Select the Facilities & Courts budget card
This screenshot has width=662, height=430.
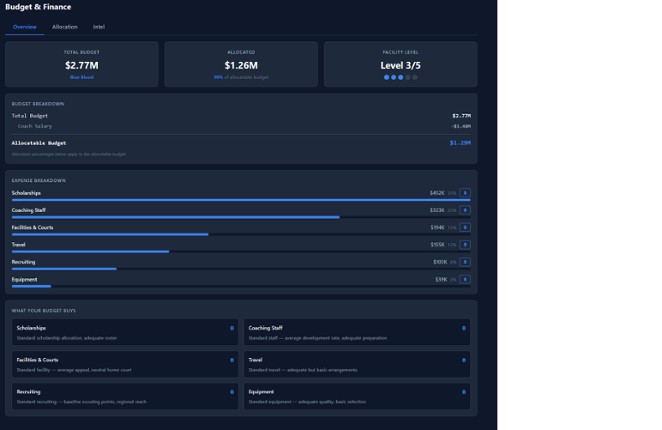(125, 364)
